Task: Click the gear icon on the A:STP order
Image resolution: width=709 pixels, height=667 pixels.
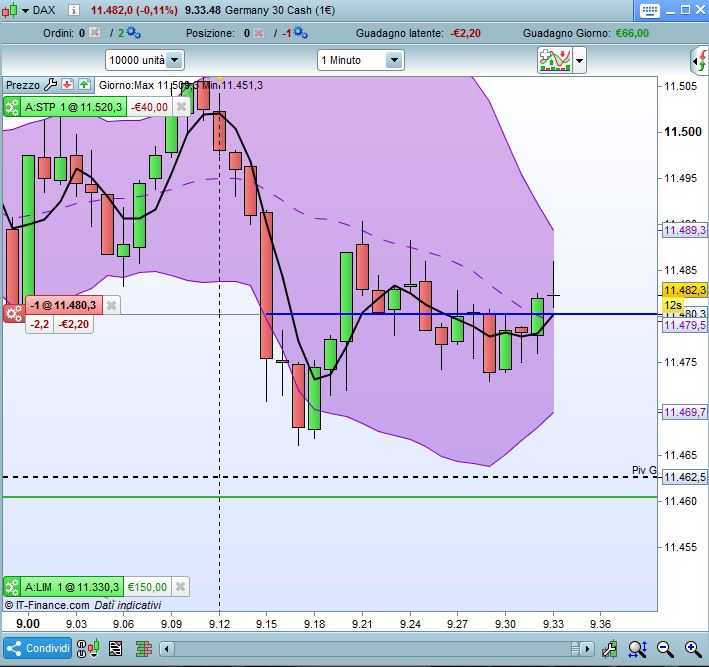Action: tap(12, 107)
